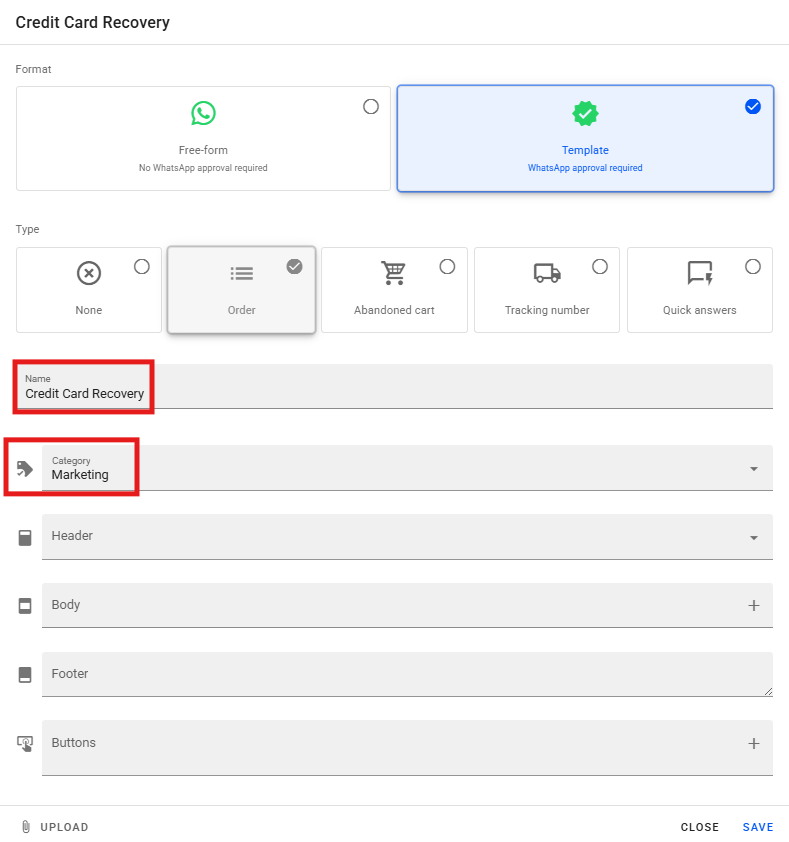Click the None circled X icon

click(89, 273)
